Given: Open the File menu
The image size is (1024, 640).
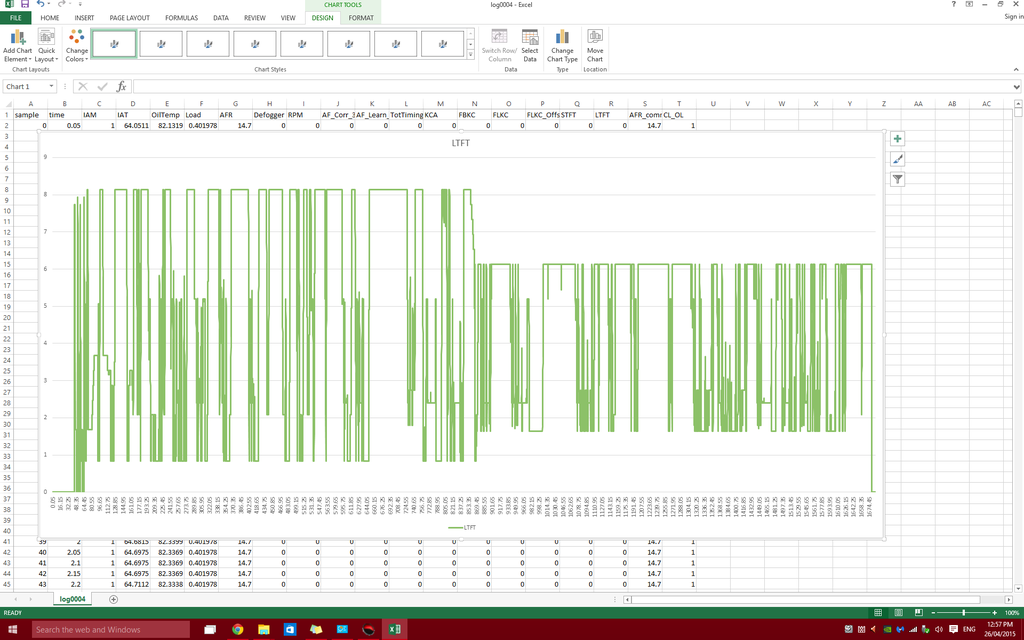Looking at the screenshot, I should coord(15,18).
